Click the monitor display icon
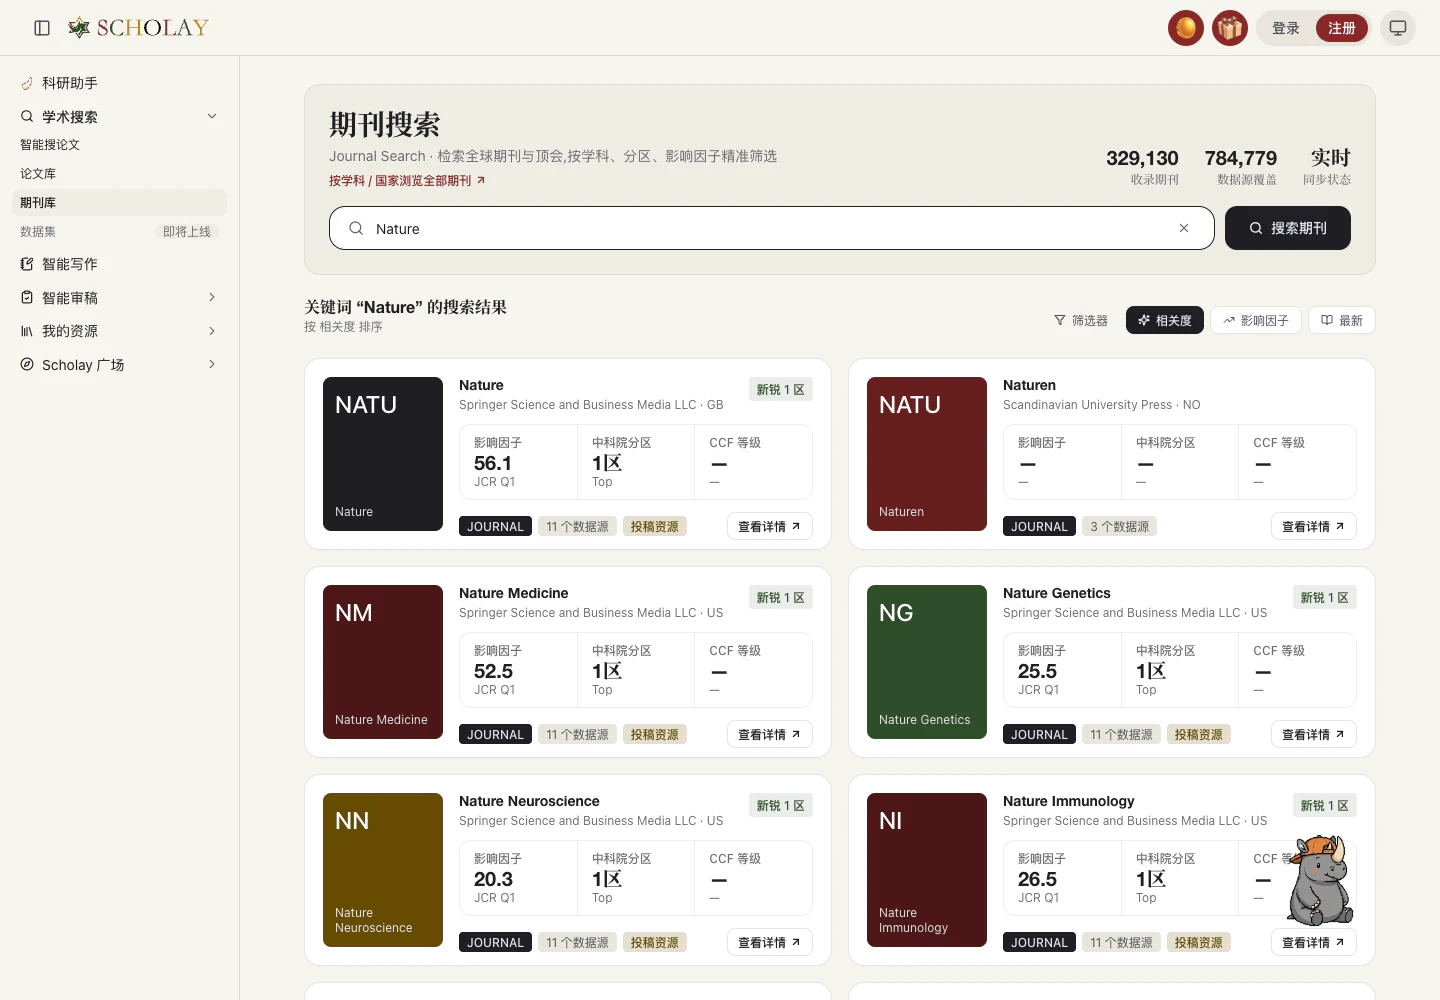Image resolution: width=1440 pixels, height=1000 pixels. pyautogui.click(x=1398, y=28)
